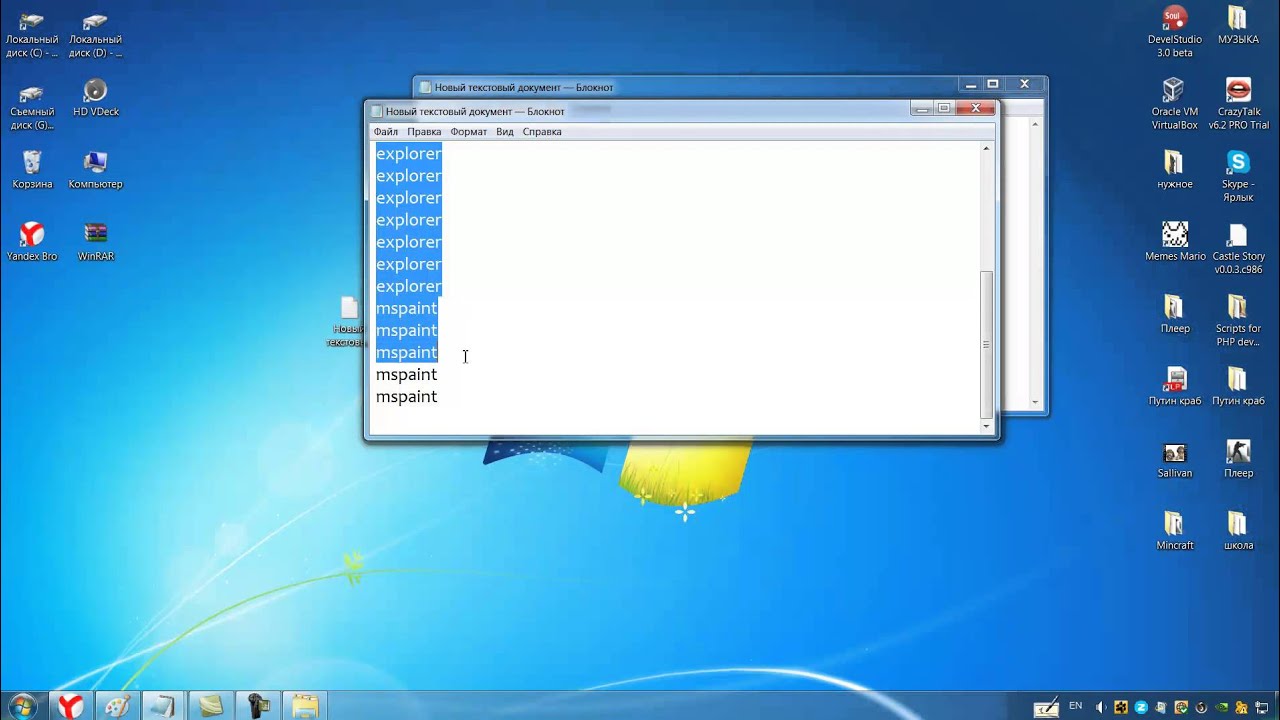Viewport: 1280px width, 720px height.
Task: Select the Съемный диск (G) desktop icon
Action: [x=32, y=106]
